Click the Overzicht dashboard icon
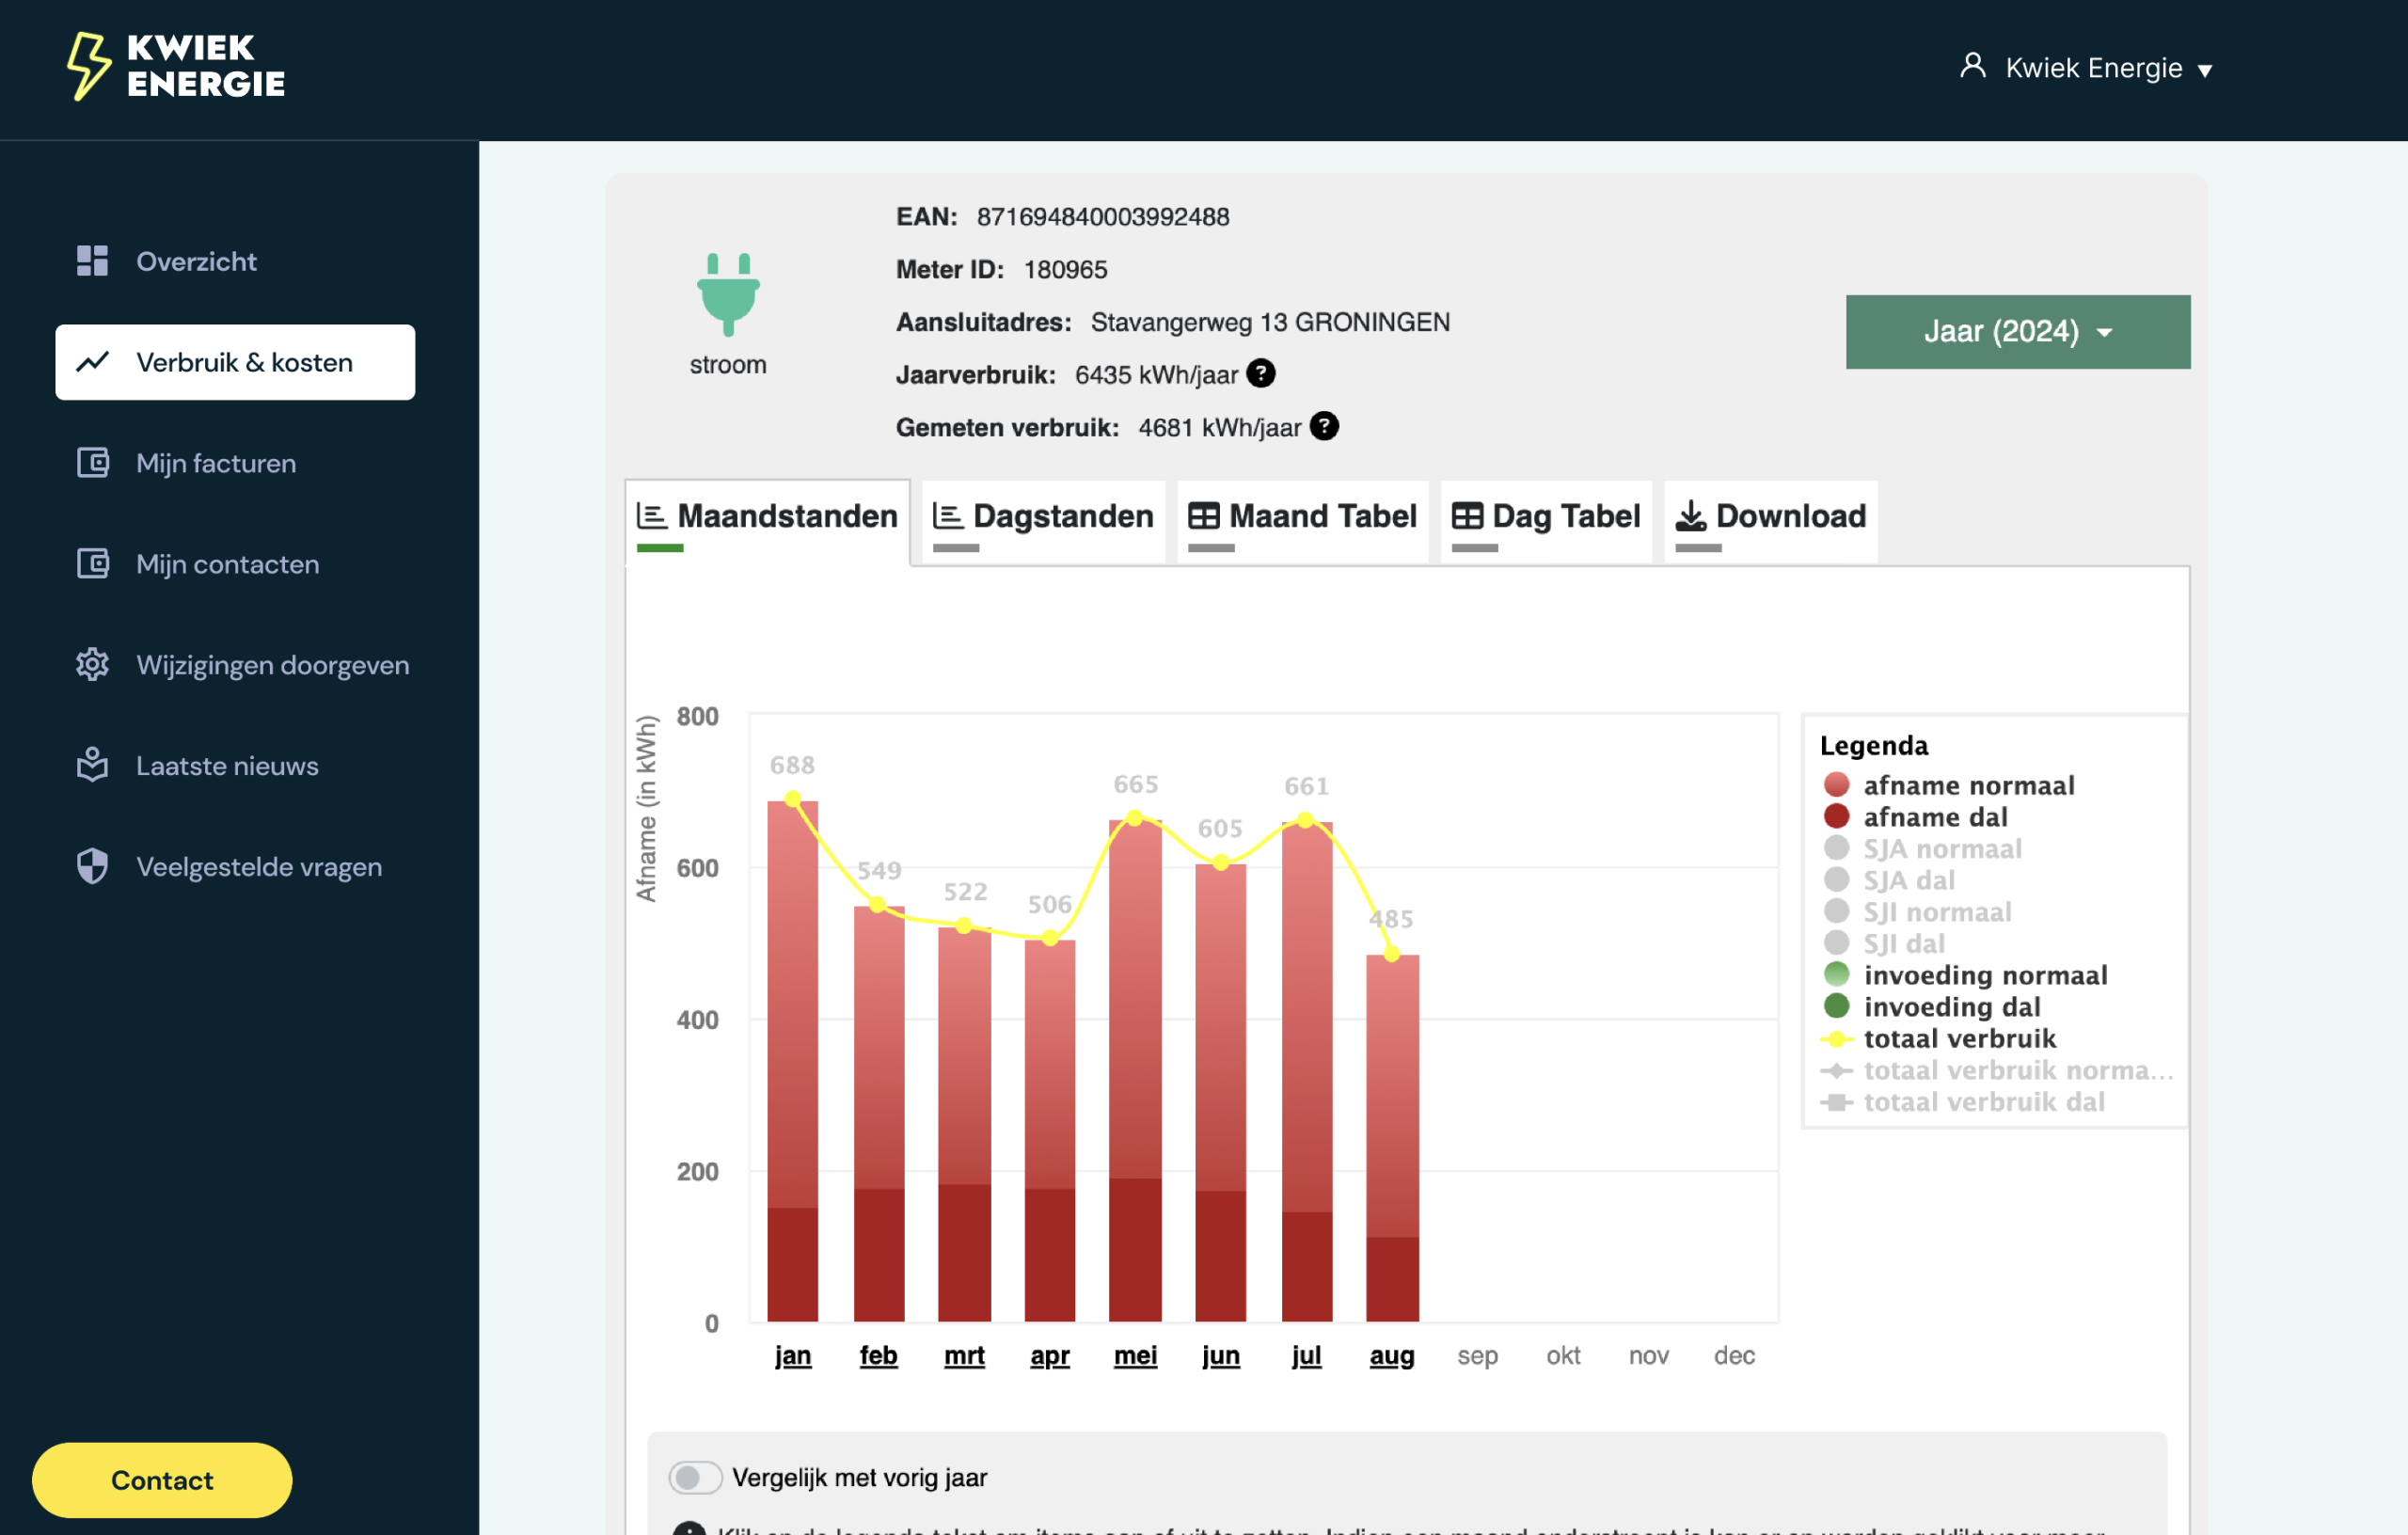This screenshot has width=2408, height=1535. 92,261
